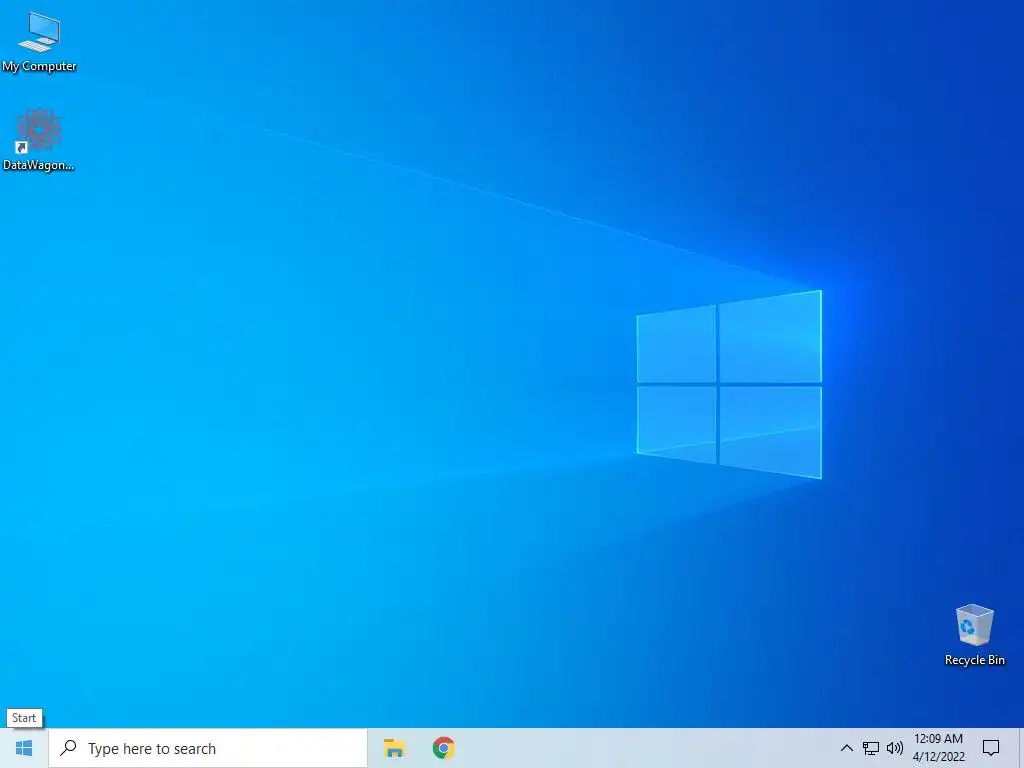Launch Google Chrome from the taskbar

pos(443,748)
